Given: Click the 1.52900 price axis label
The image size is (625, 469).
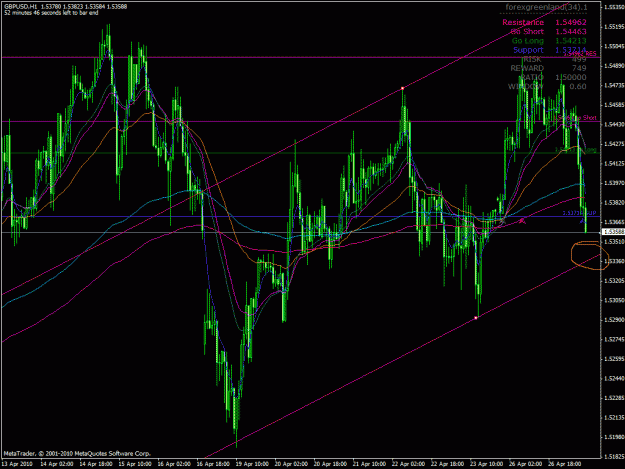Looking at the screenshot, I should [614, 320].
